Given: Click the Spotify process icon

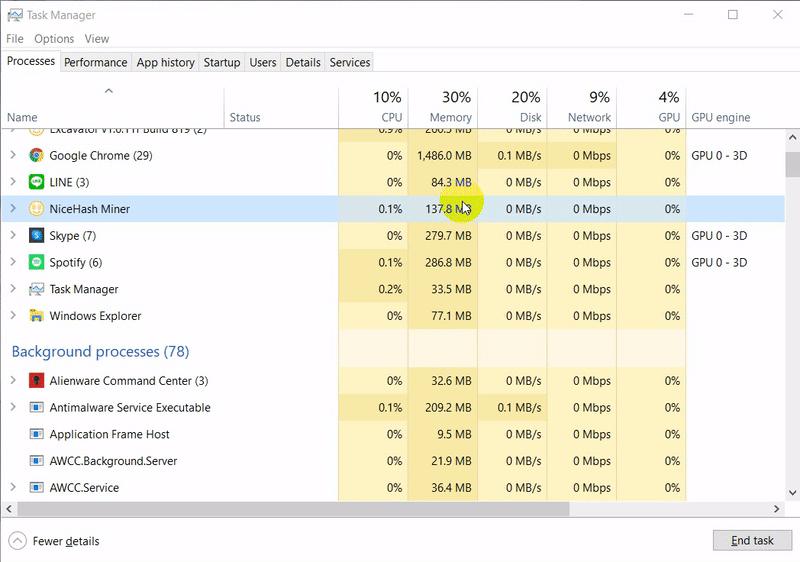Looking at the screenshot, I should 36,263.
